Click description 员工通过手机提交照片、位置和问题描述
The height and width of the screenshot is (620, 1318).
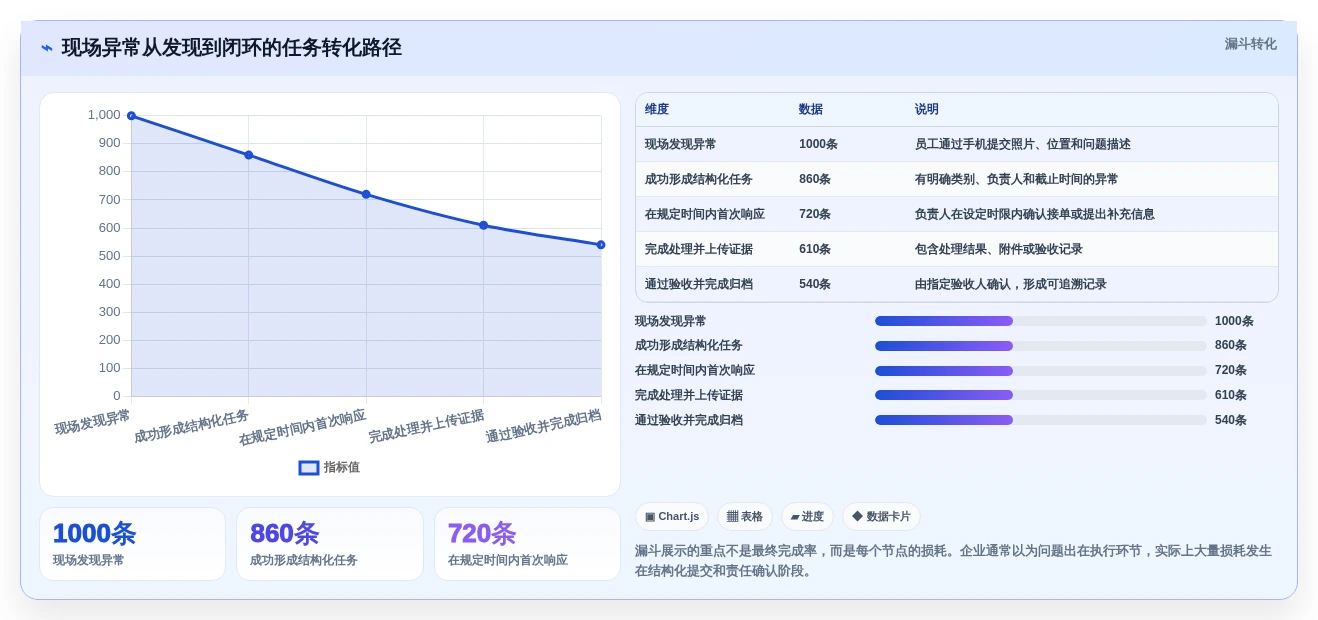click(1023, 144)
